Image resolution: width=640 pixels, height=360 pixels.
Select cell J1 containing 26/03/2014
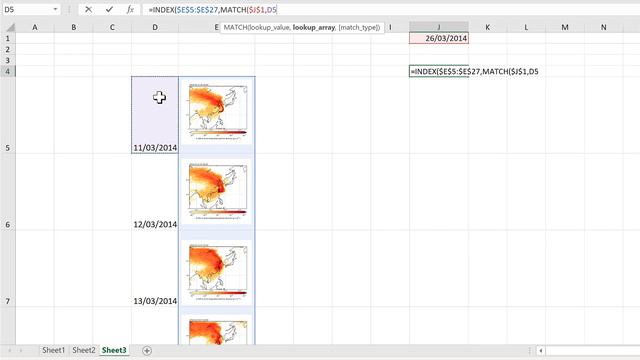pos(439,38)
